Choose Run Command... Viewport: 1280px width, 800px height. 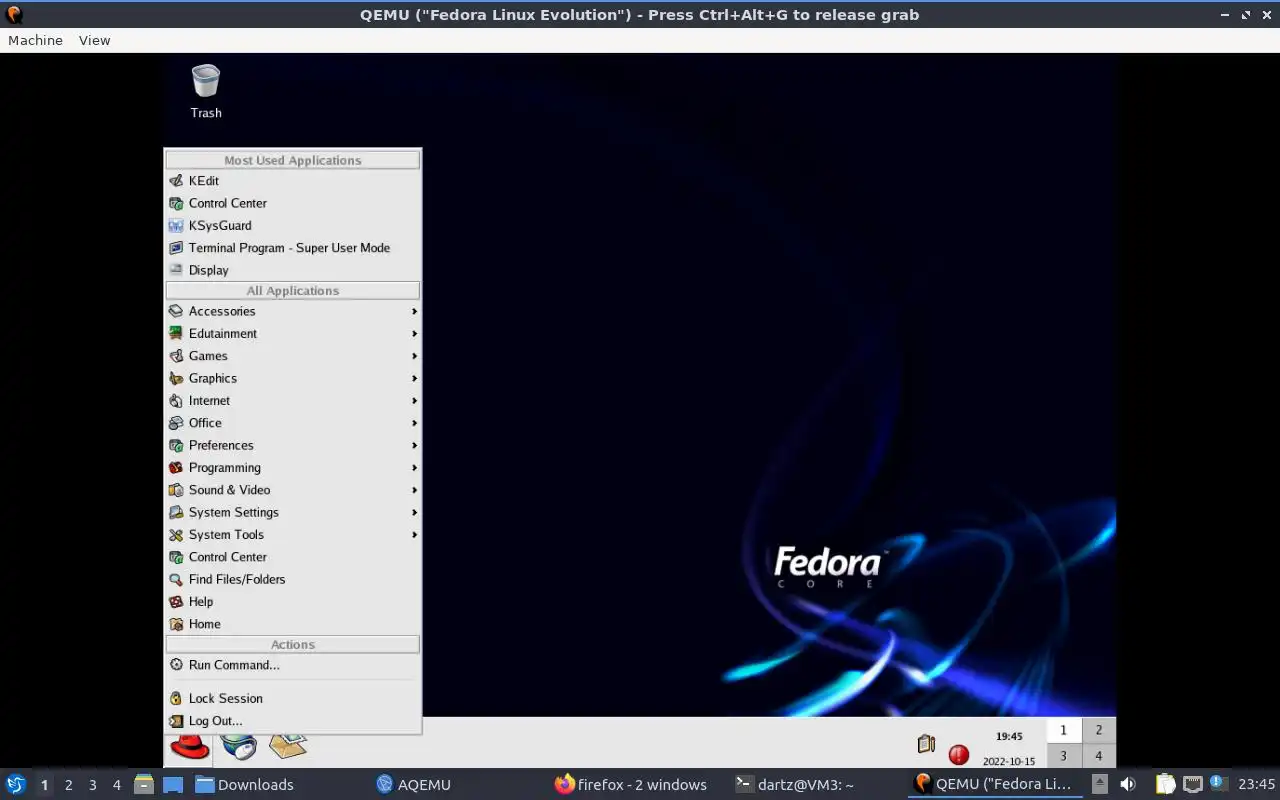(292, 665)
